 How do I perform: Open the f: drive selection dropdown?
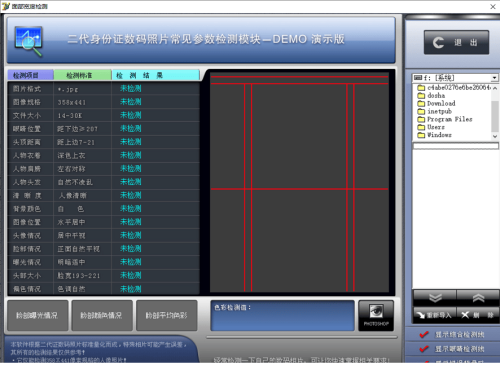click(x=495, y=78)
